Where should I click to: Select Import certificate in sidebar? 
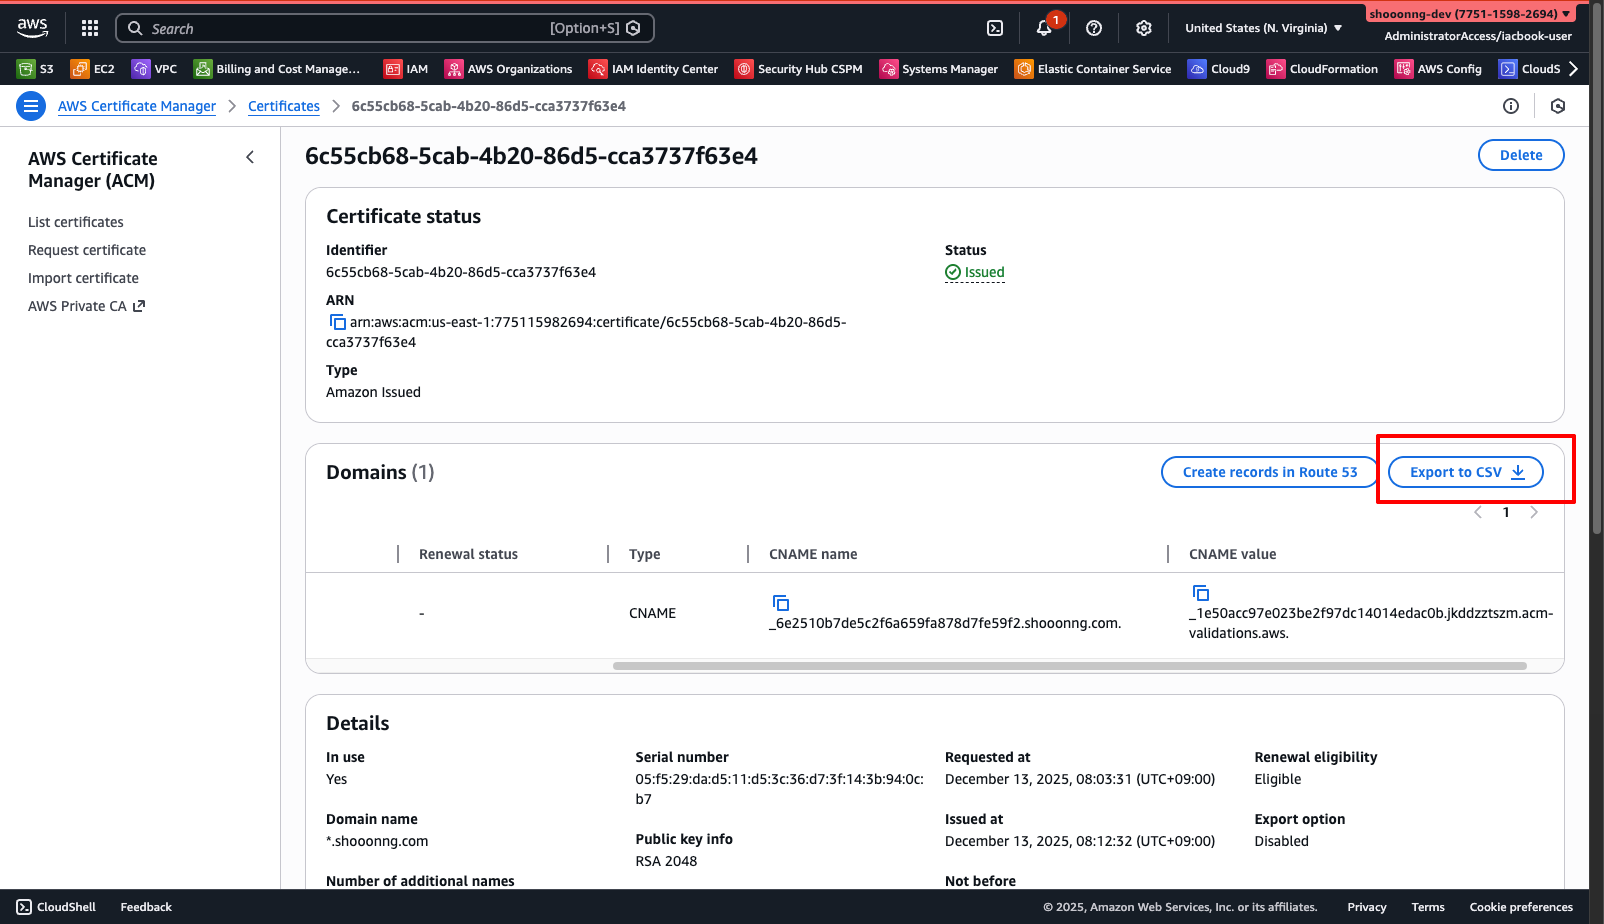[83, 278]
